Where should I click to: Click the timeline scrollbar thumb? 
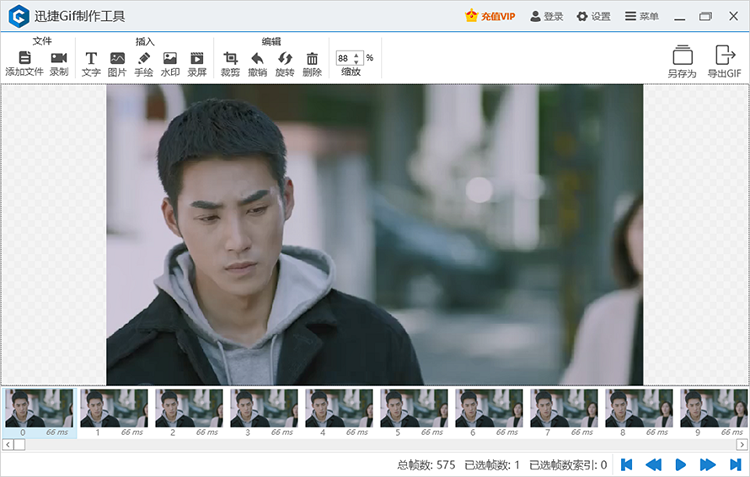coord(19,445)
